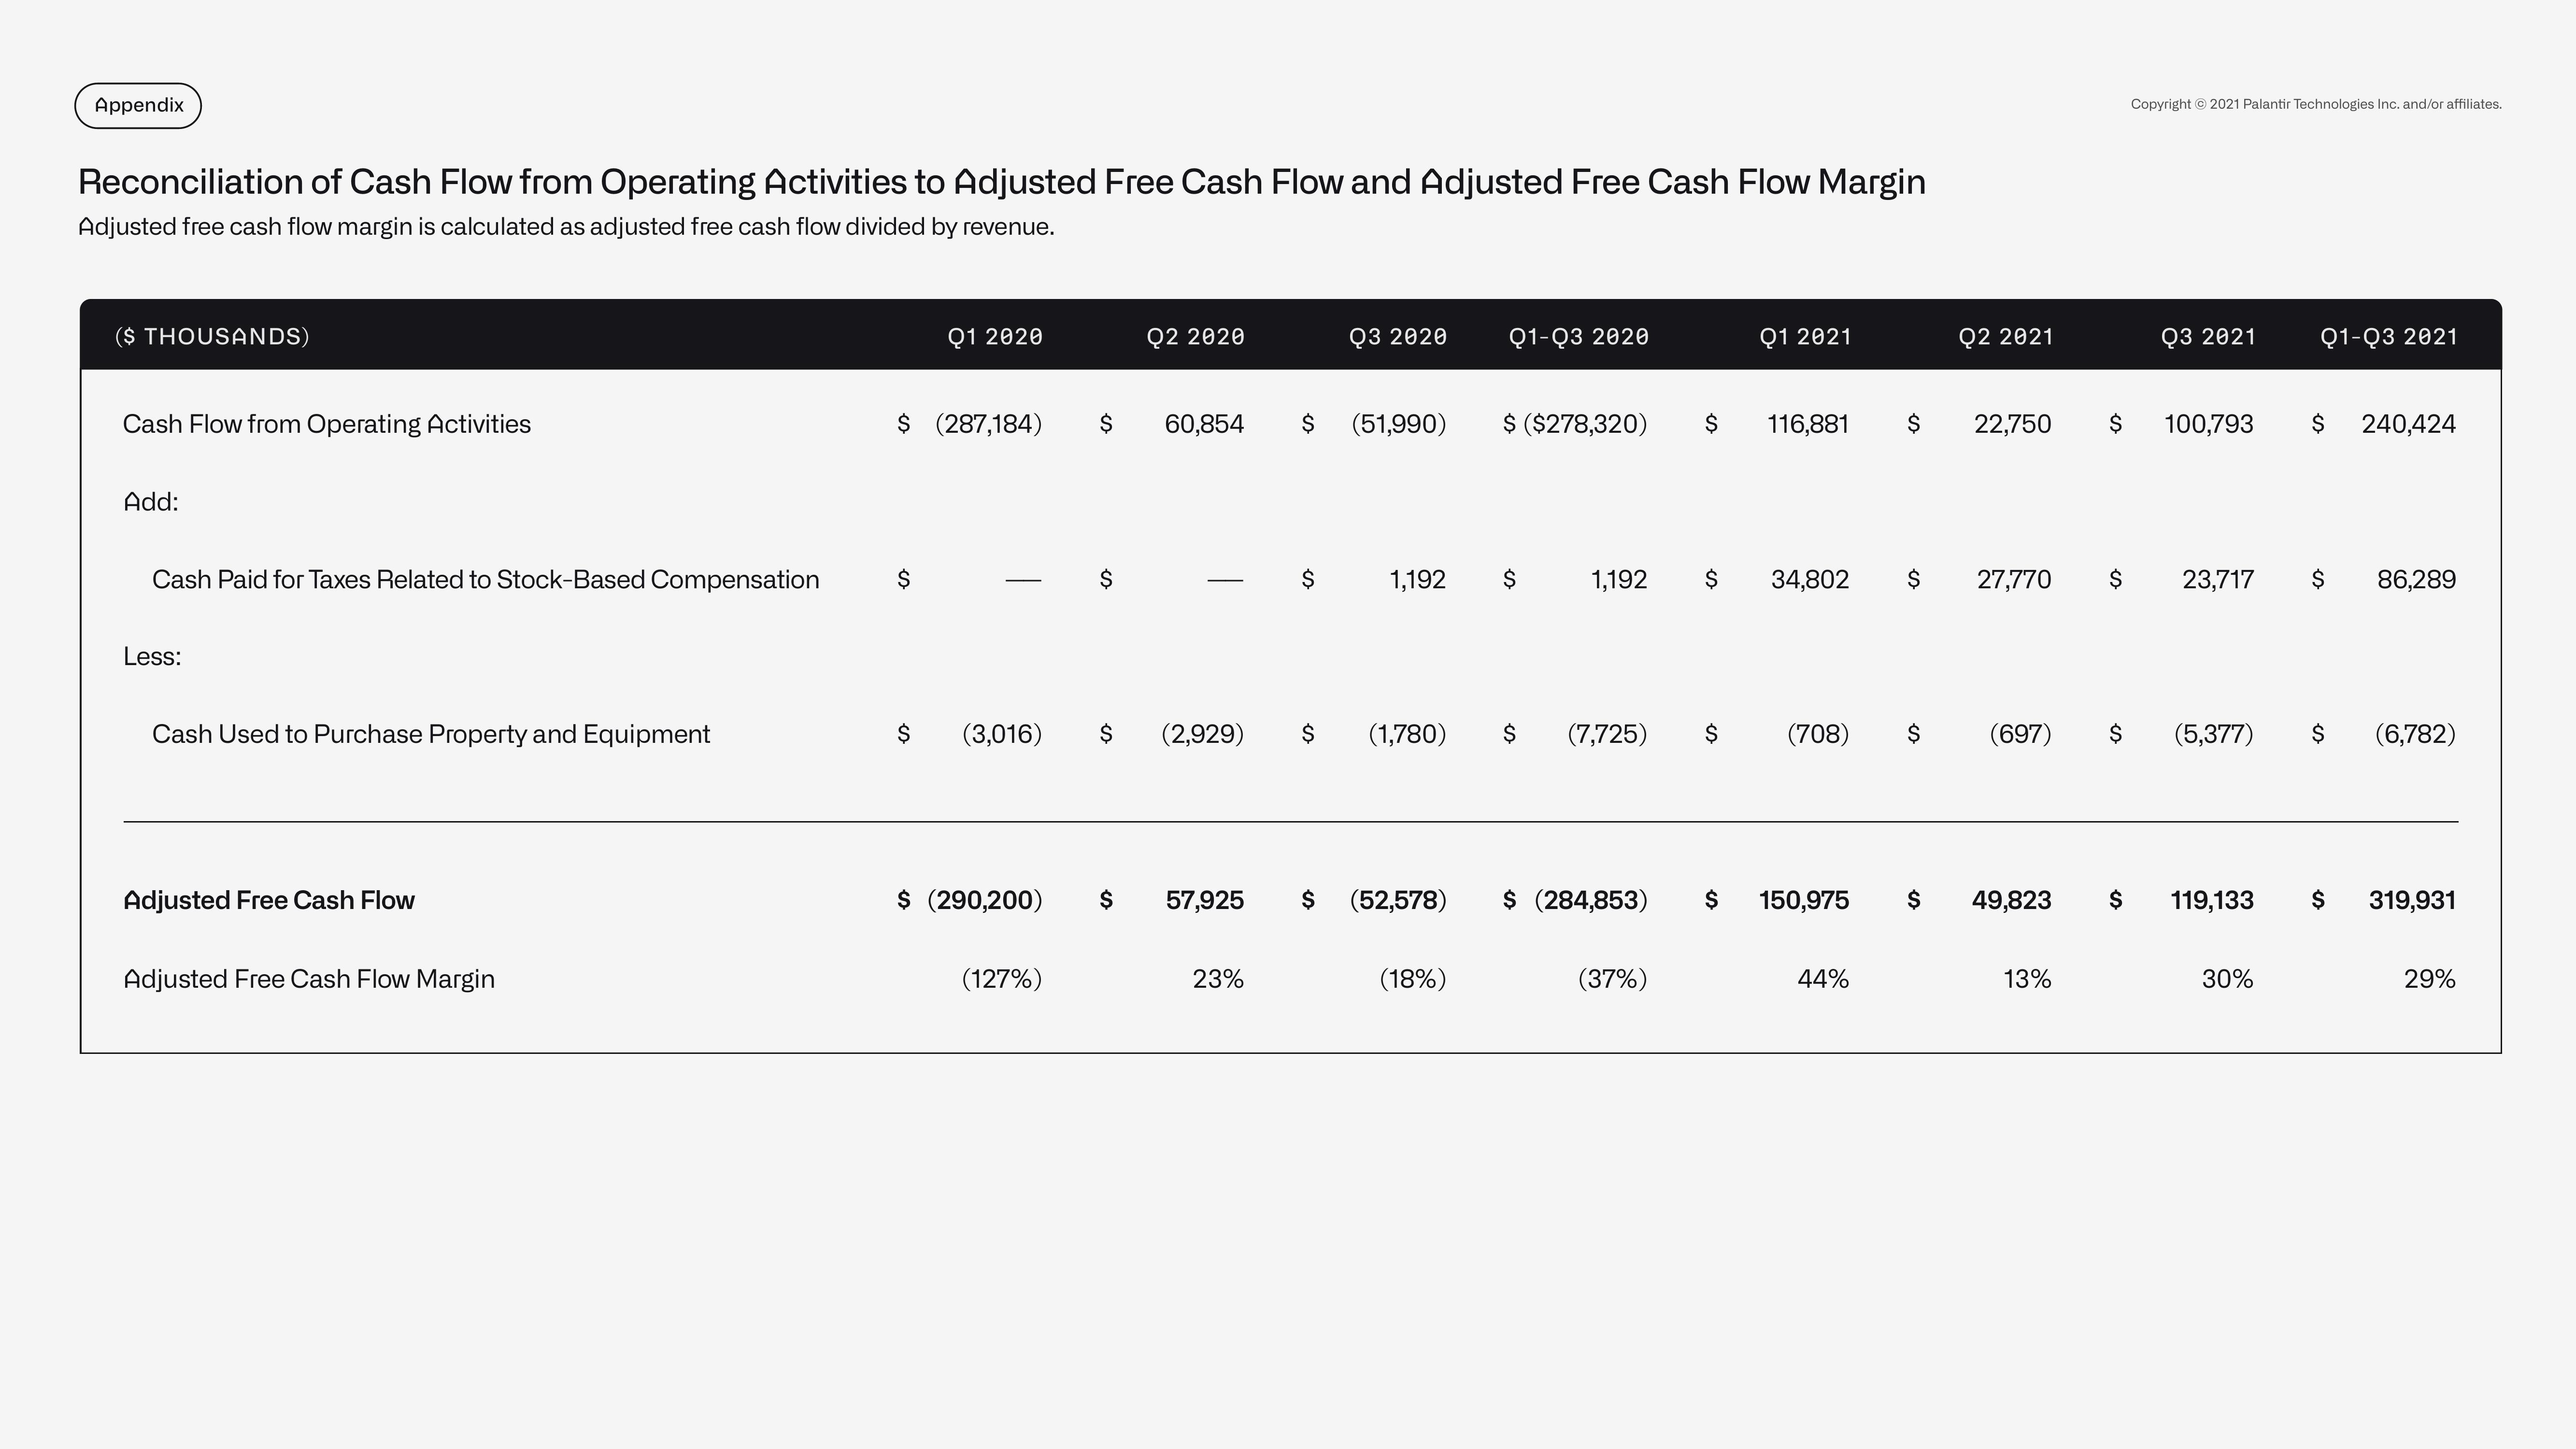
Task: Click the ($278,320) operating cash flow value
Action: (1585, 424)
